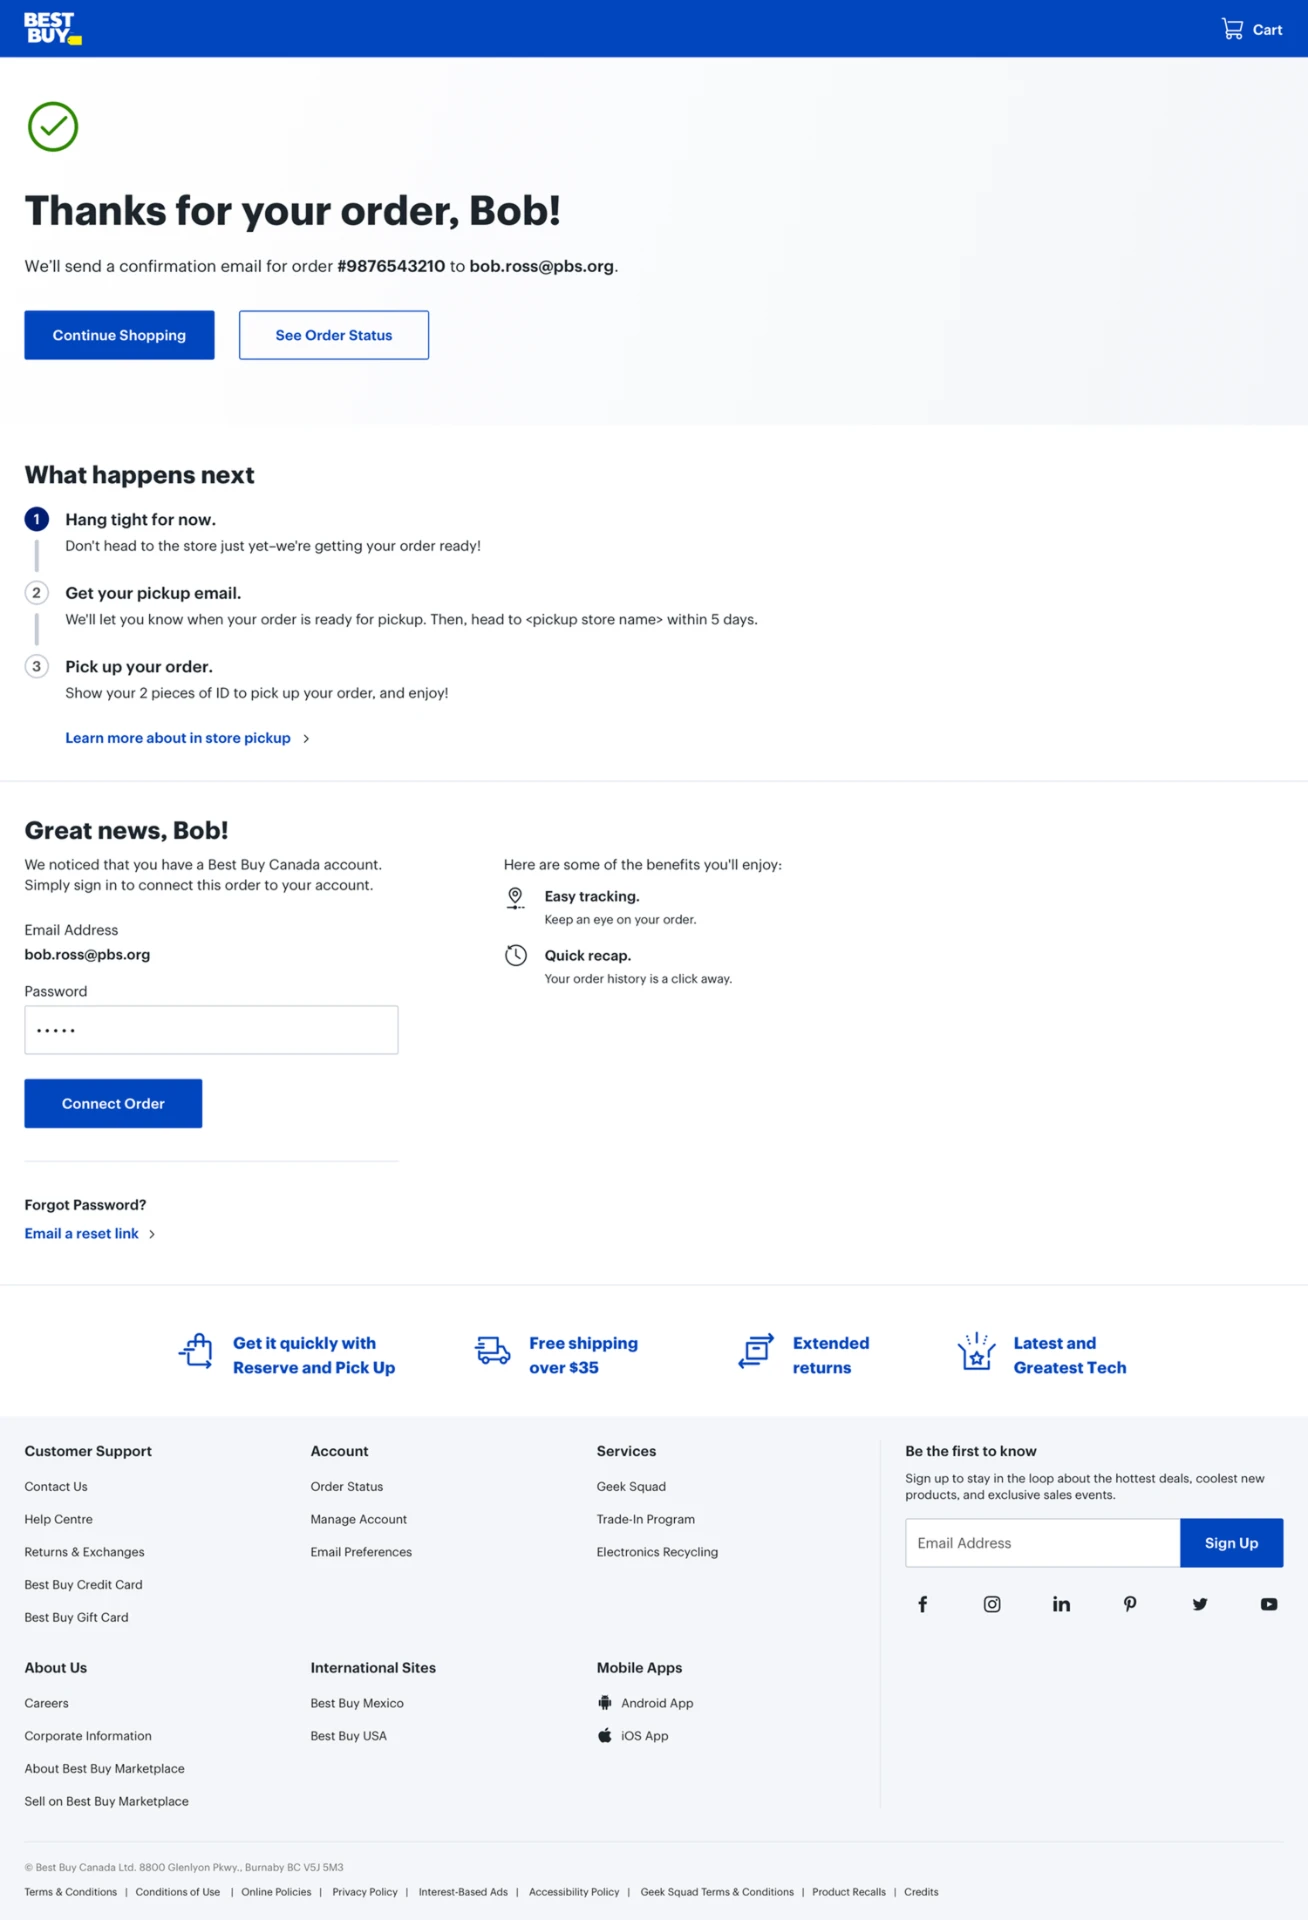Open the Twitter social icon
Screen dimensions: 1308x1920
pos(1200,1604)
